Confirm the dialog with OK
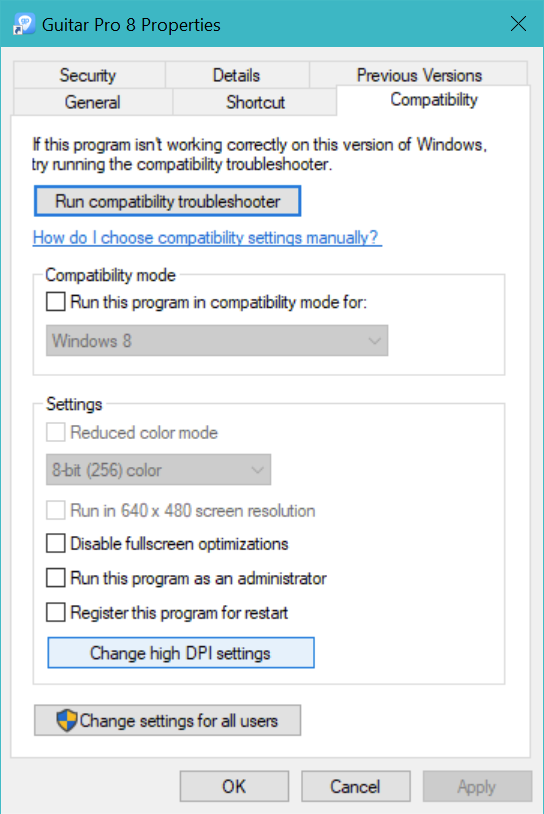 (x=234, y=786)
